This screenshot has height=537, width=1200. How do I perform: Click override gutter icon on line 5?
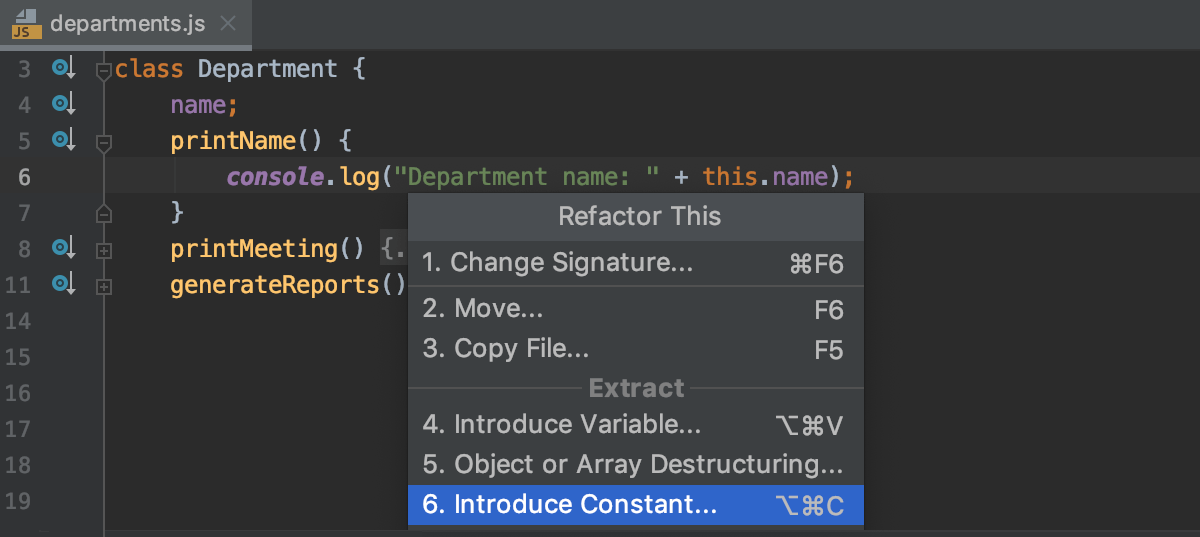click(x=64, y=140)
